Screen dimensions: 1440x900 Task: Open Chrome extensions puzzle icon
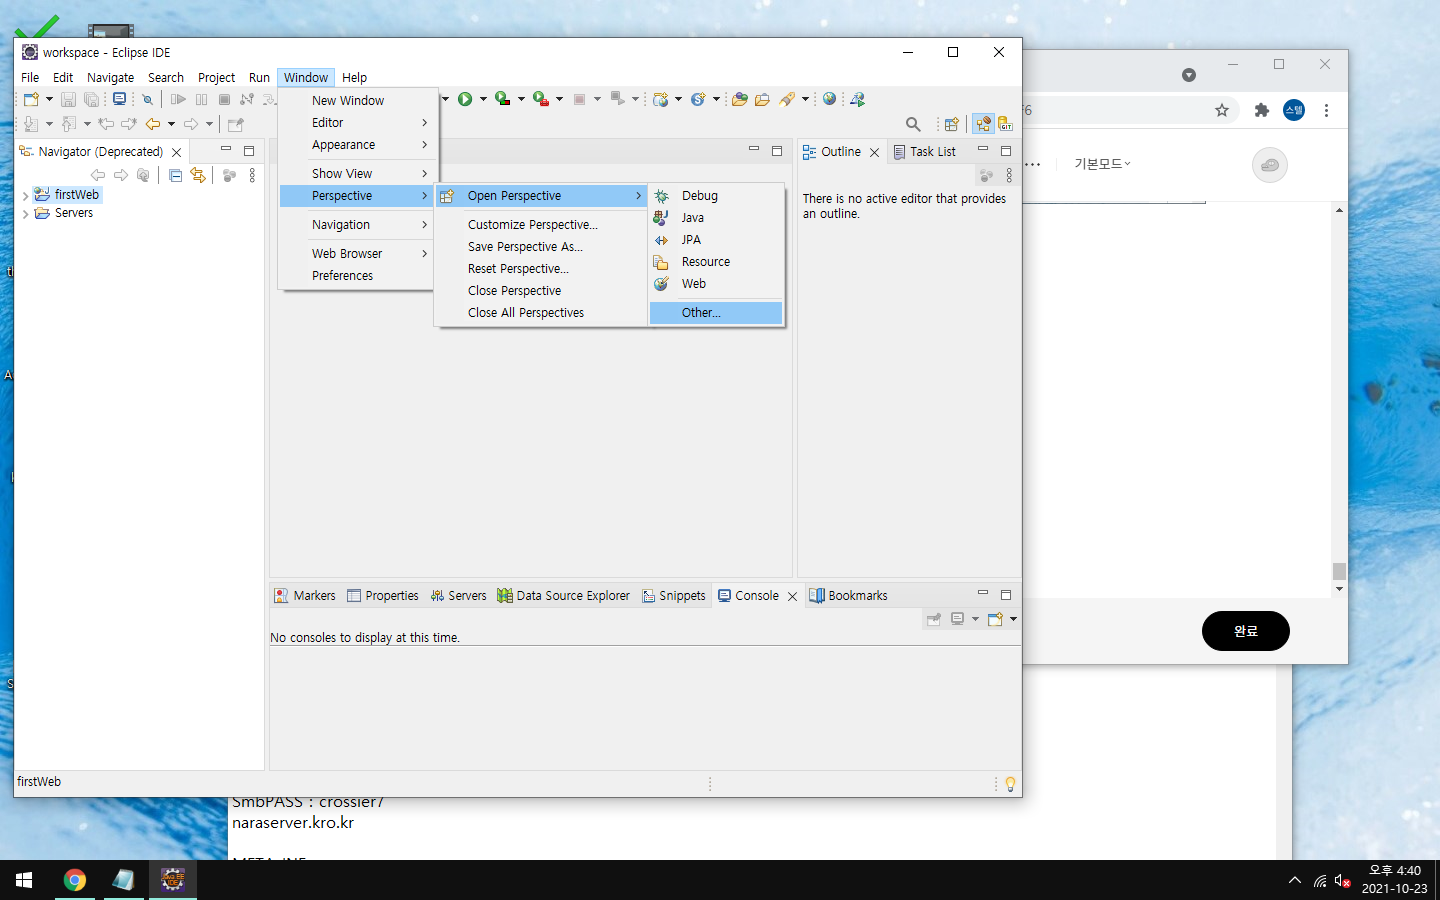coord(1262,110)
